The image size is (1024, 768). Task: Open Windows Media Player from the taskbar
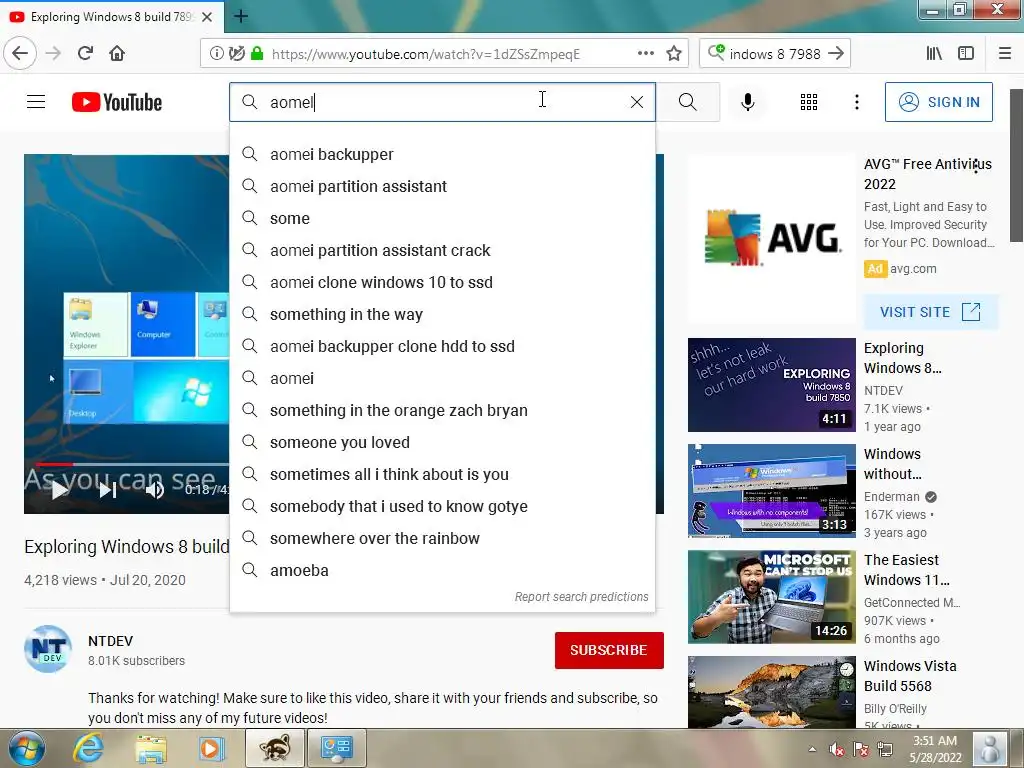[x=211, y=748]
